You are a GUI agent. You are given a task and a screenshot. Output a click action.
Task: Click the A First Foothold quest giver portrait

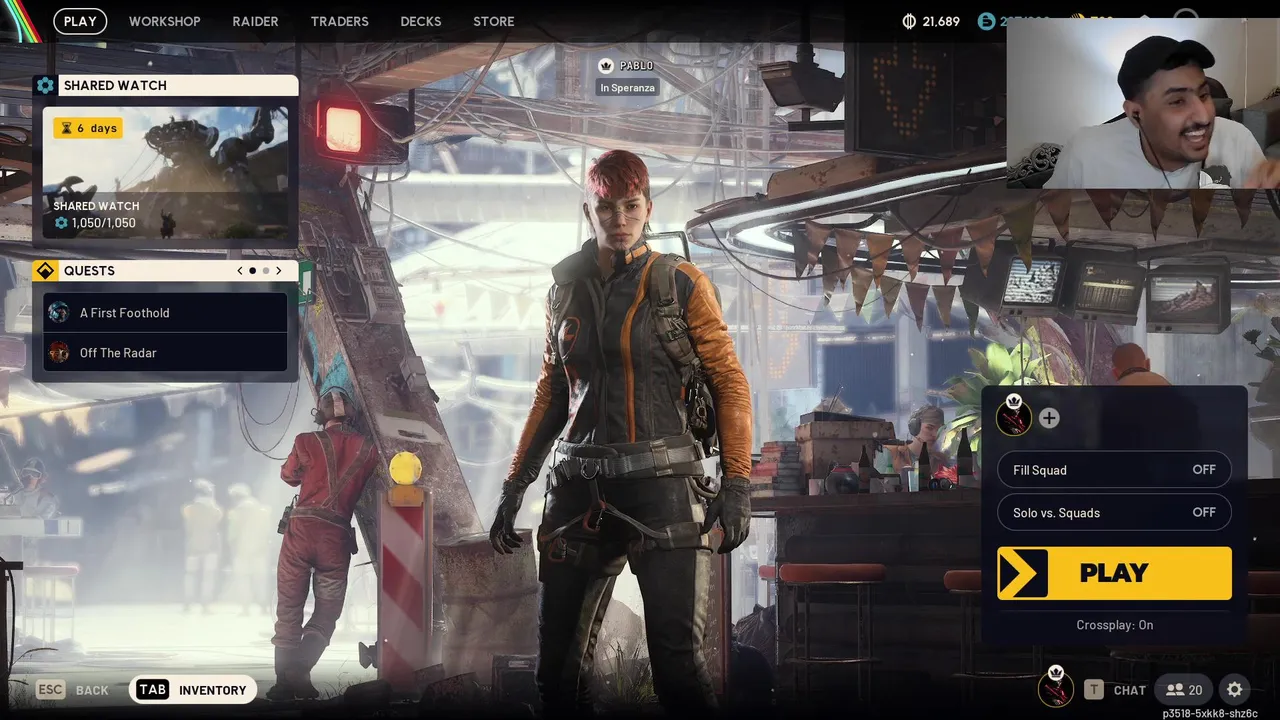tap(59, 312)
